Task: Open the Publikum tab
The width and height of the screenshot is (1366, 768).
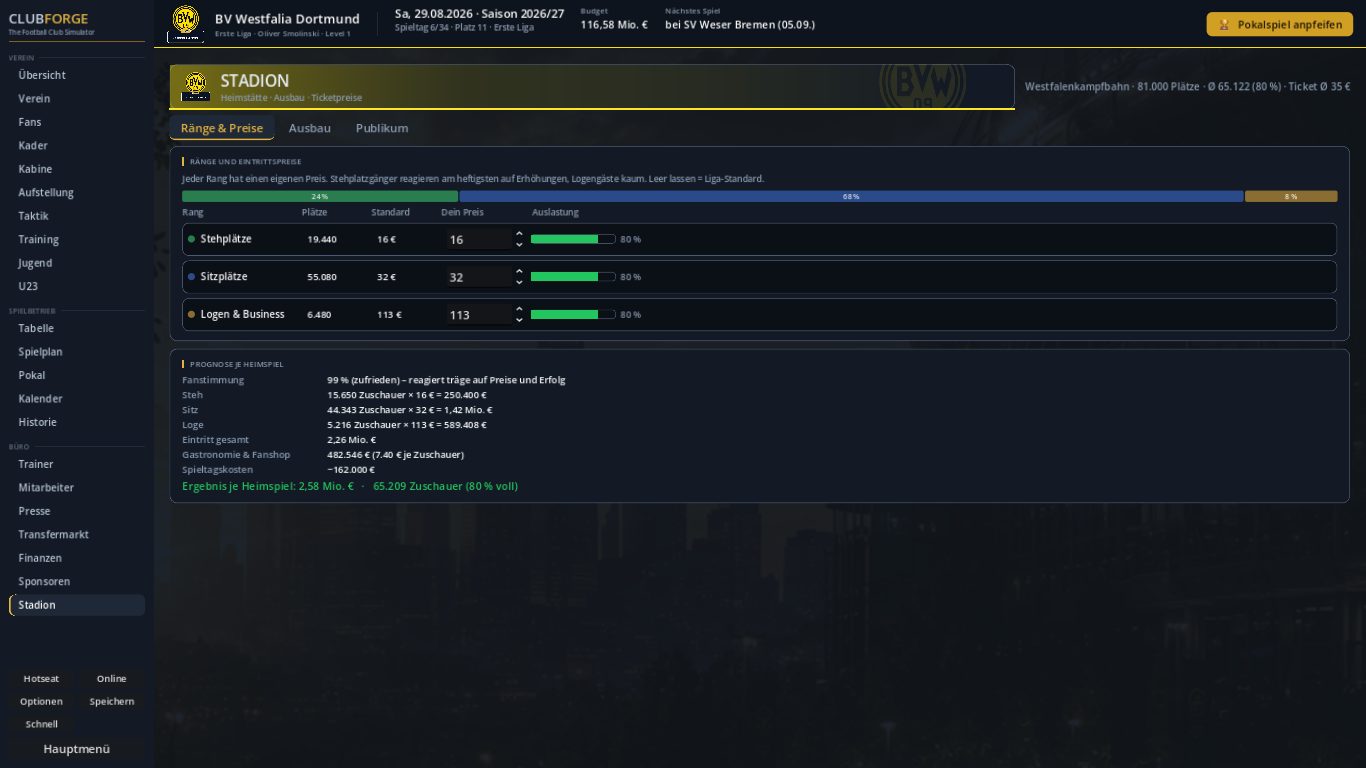Action: pyautogui.click(x=382, y=128)
